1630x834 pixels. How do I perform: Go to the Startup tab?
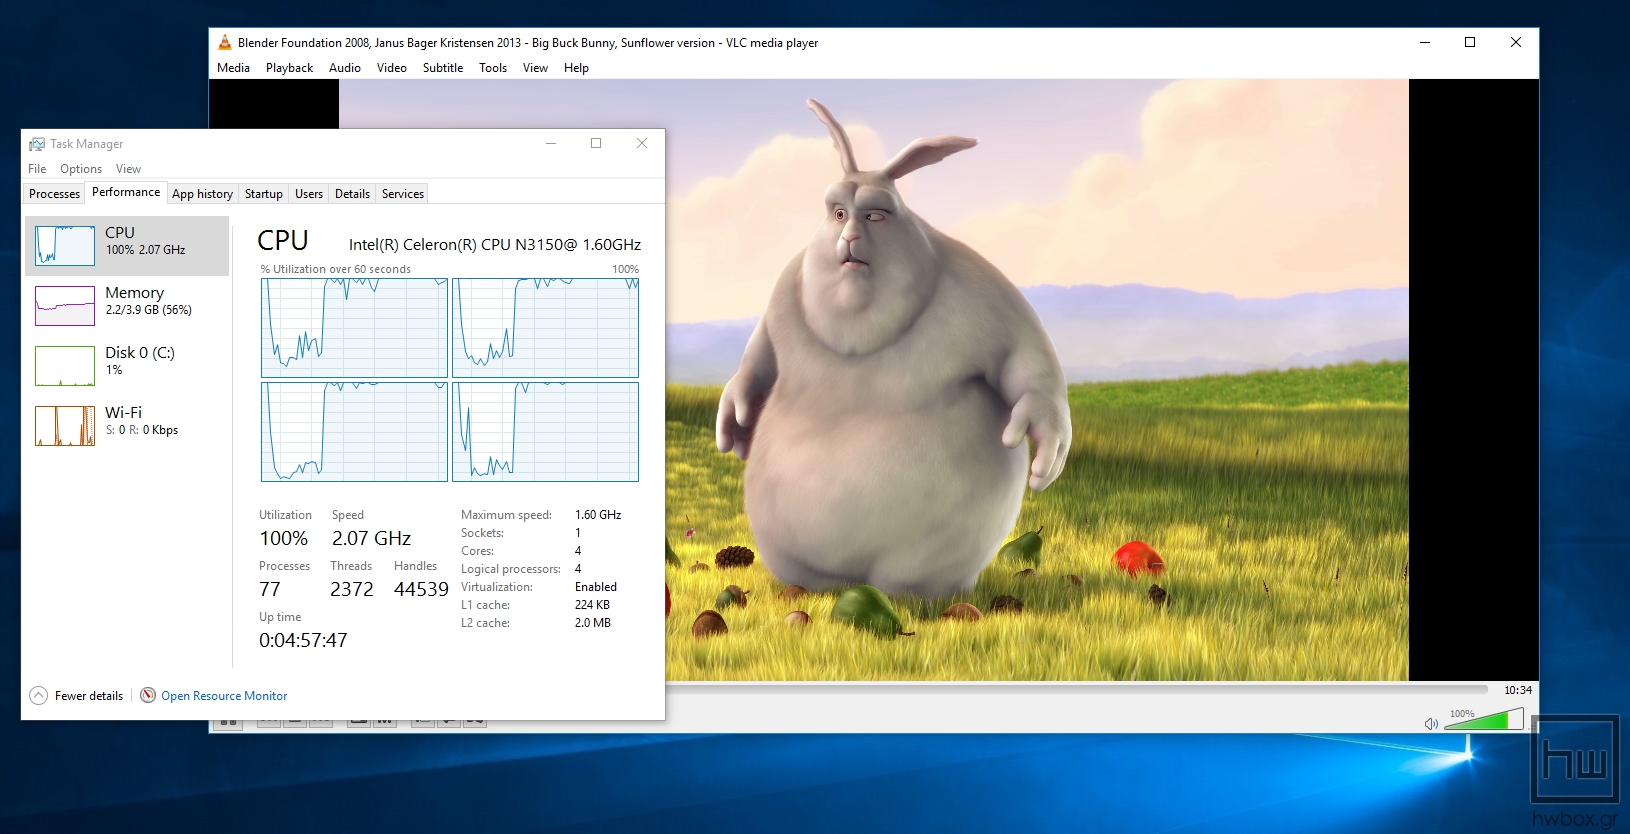(264, 194)
